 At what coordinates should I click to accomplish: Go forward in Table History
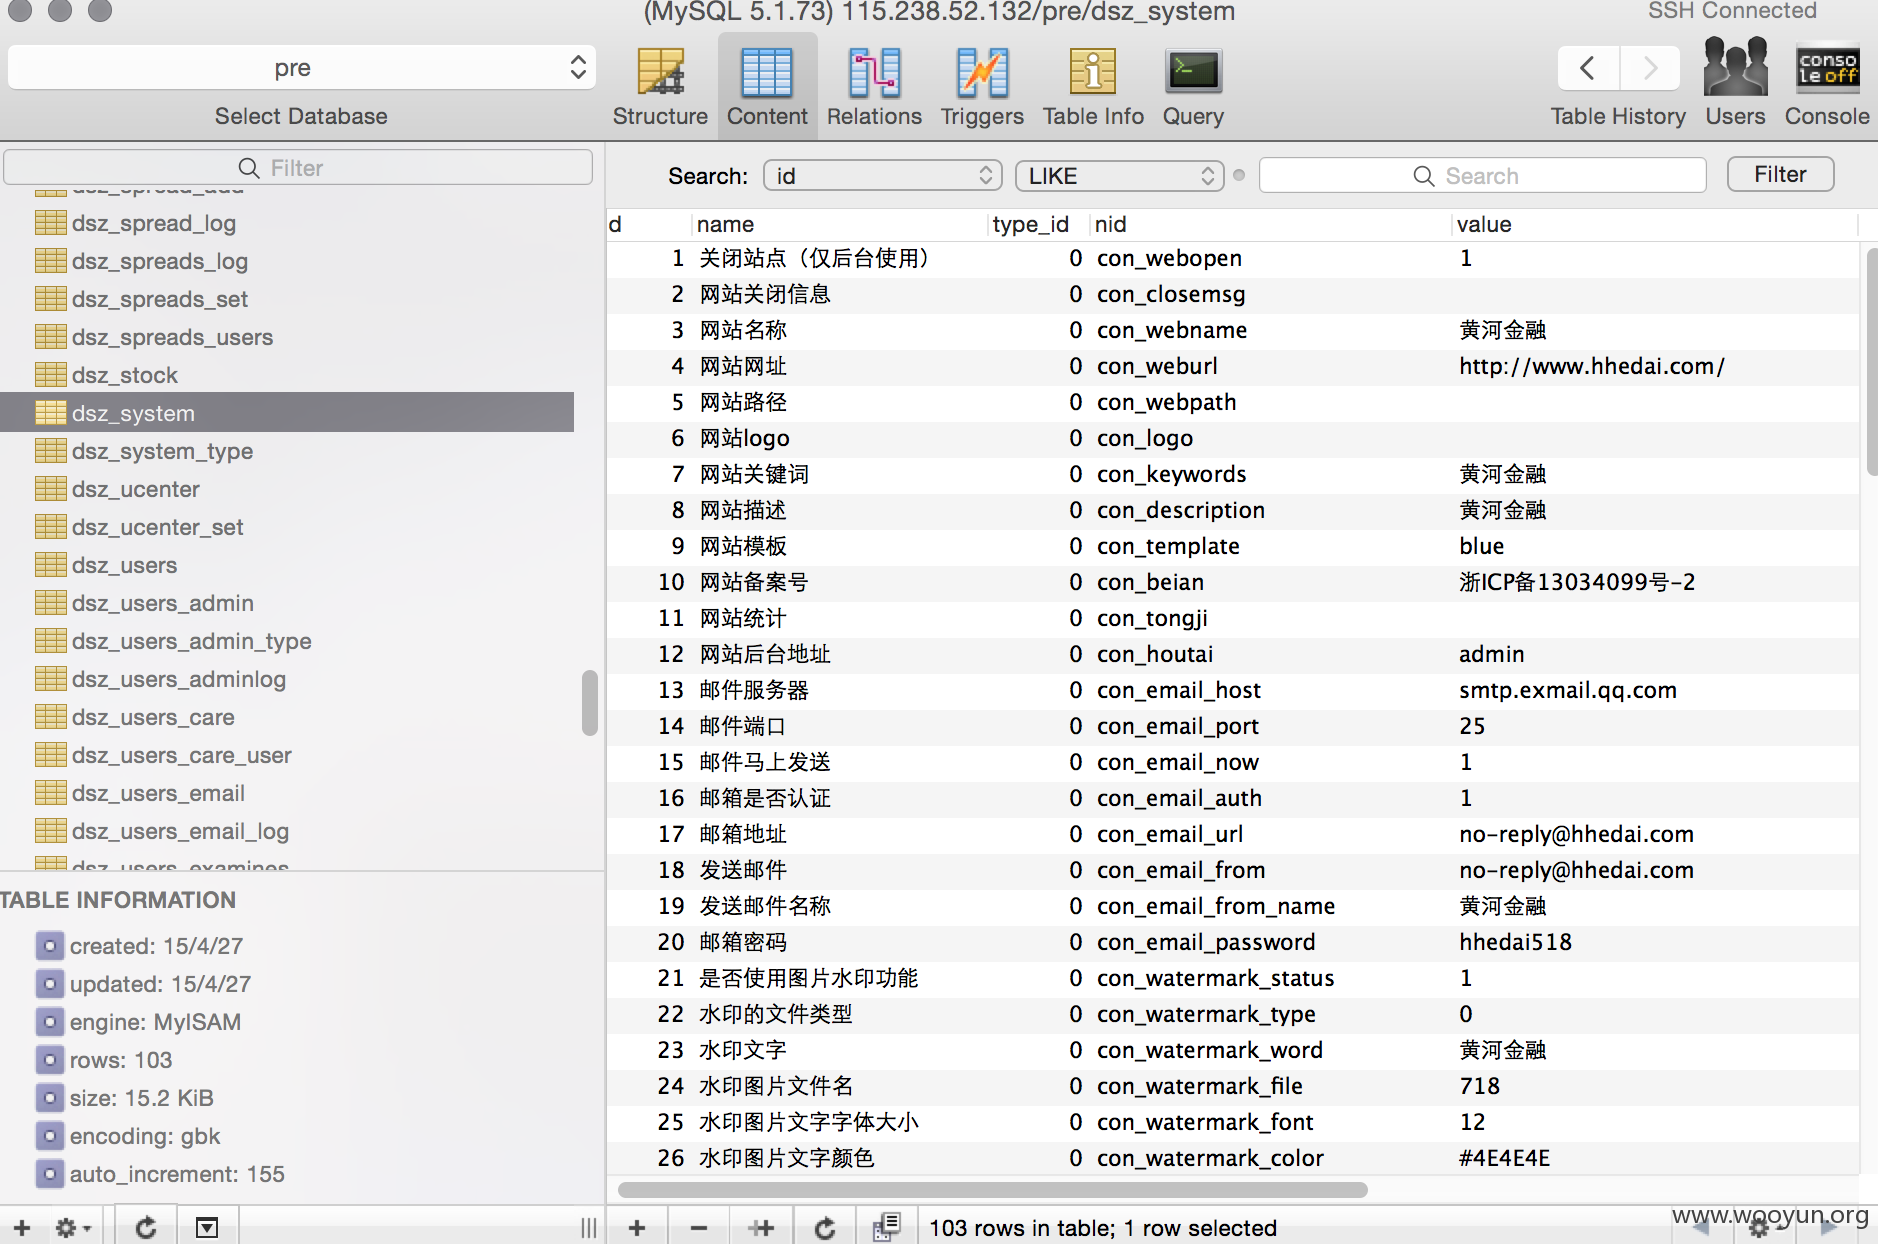point(1651,68)
